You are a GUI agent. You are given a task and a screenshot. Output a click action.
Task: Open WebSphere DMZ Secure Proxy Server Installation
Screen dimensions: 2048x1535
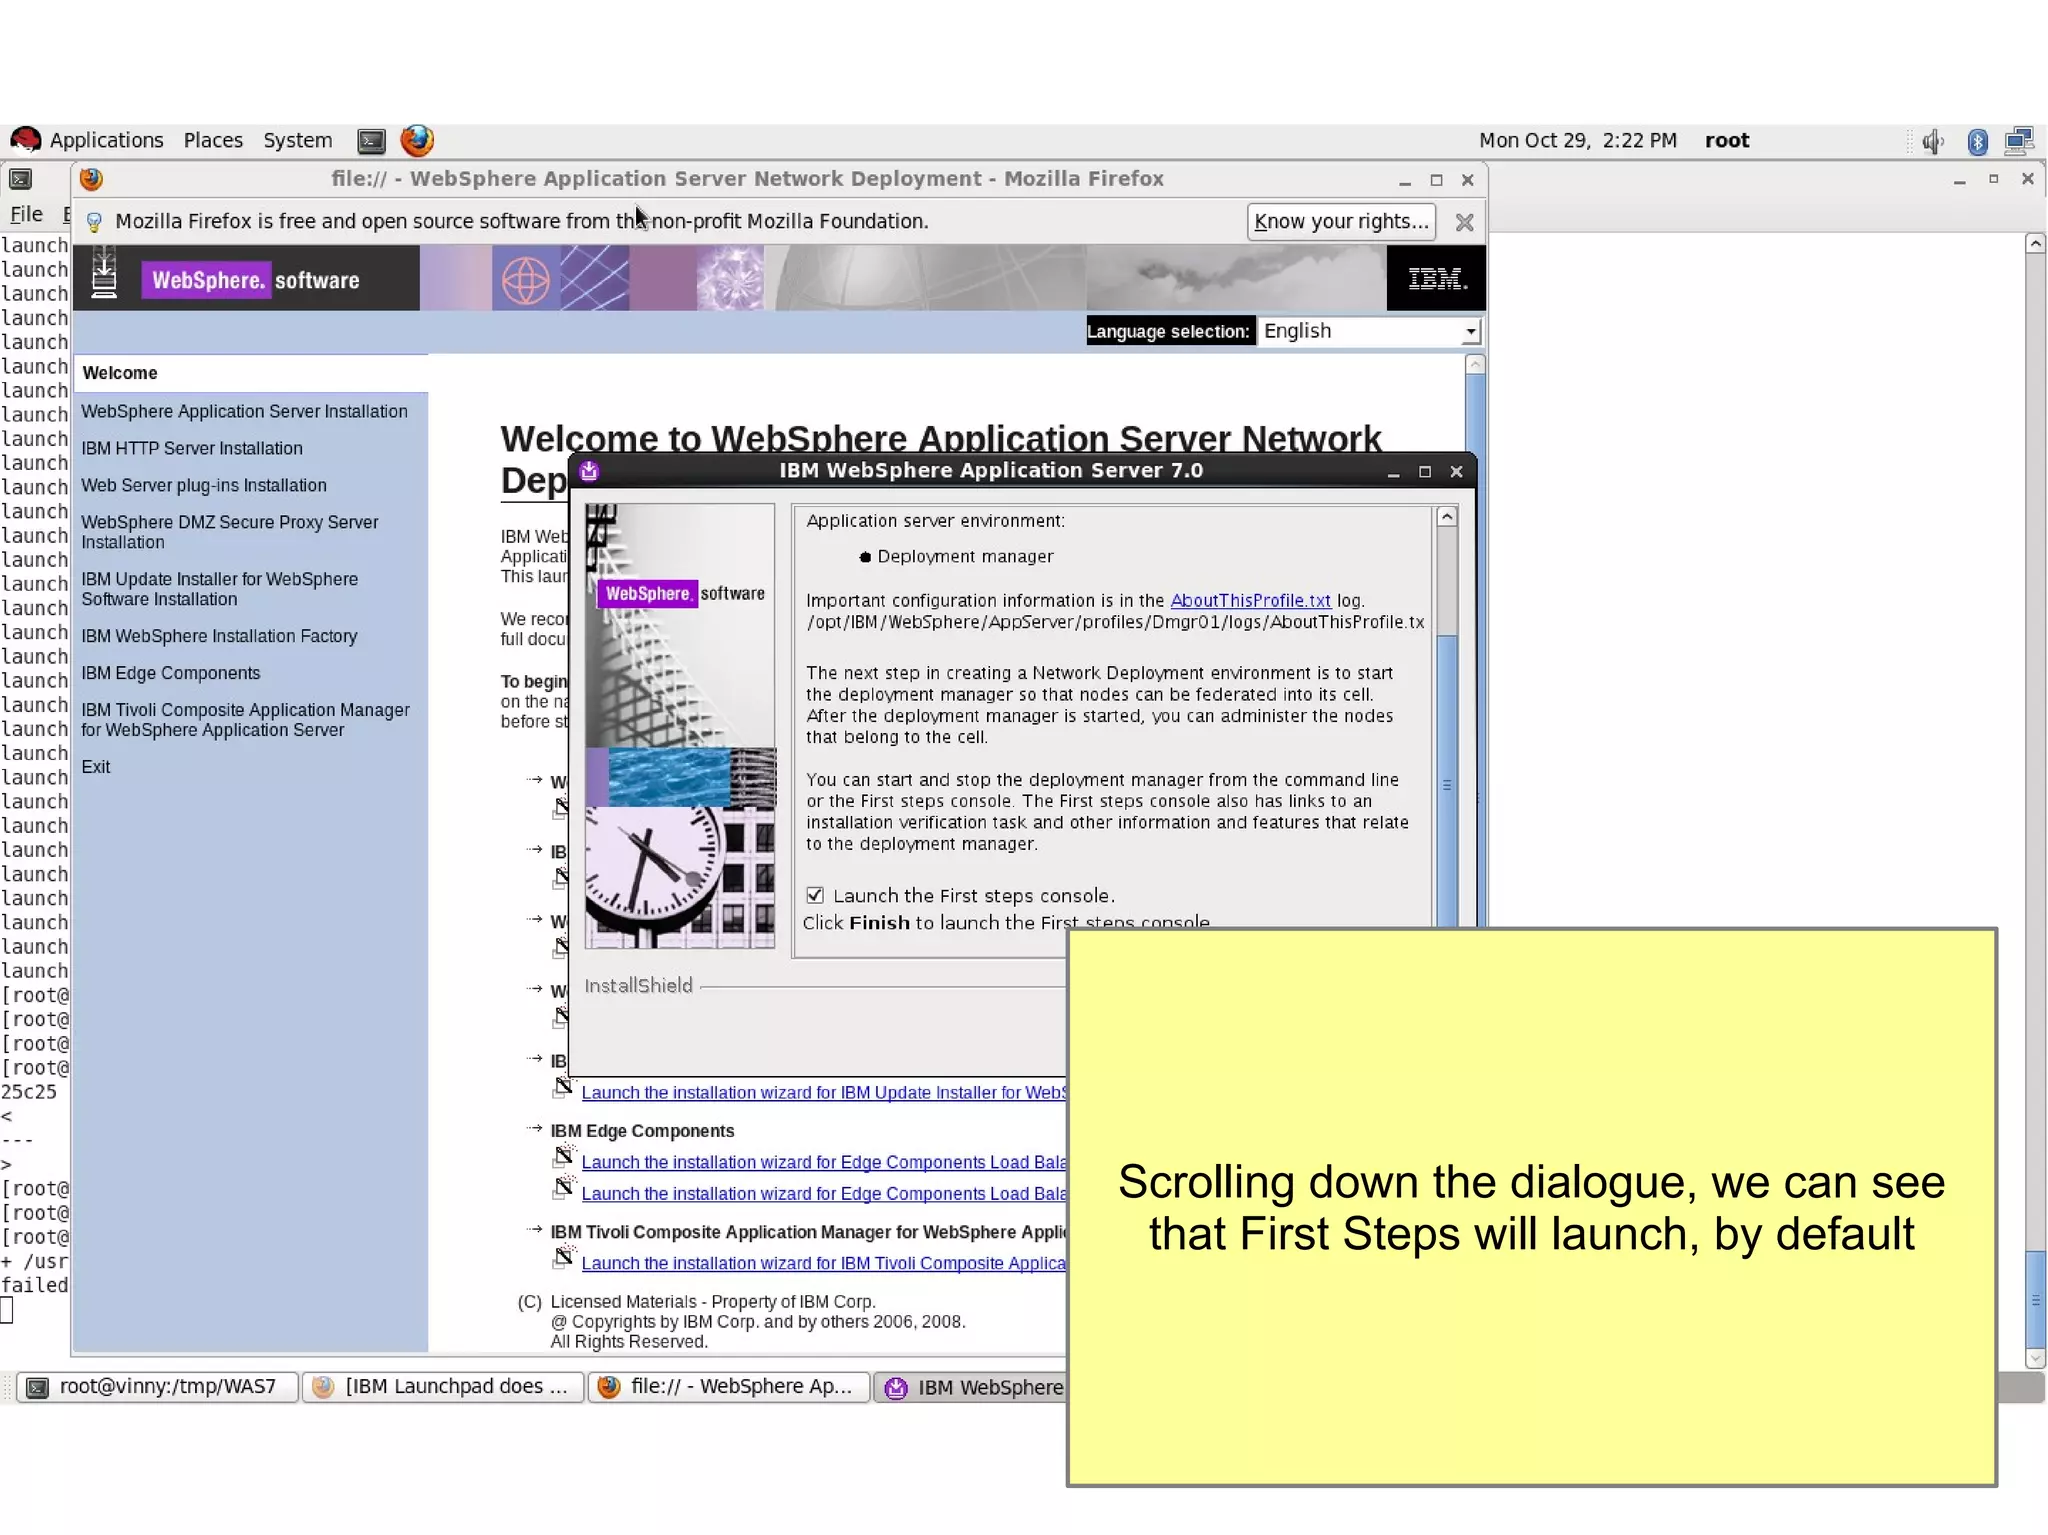tap(230, 532)
